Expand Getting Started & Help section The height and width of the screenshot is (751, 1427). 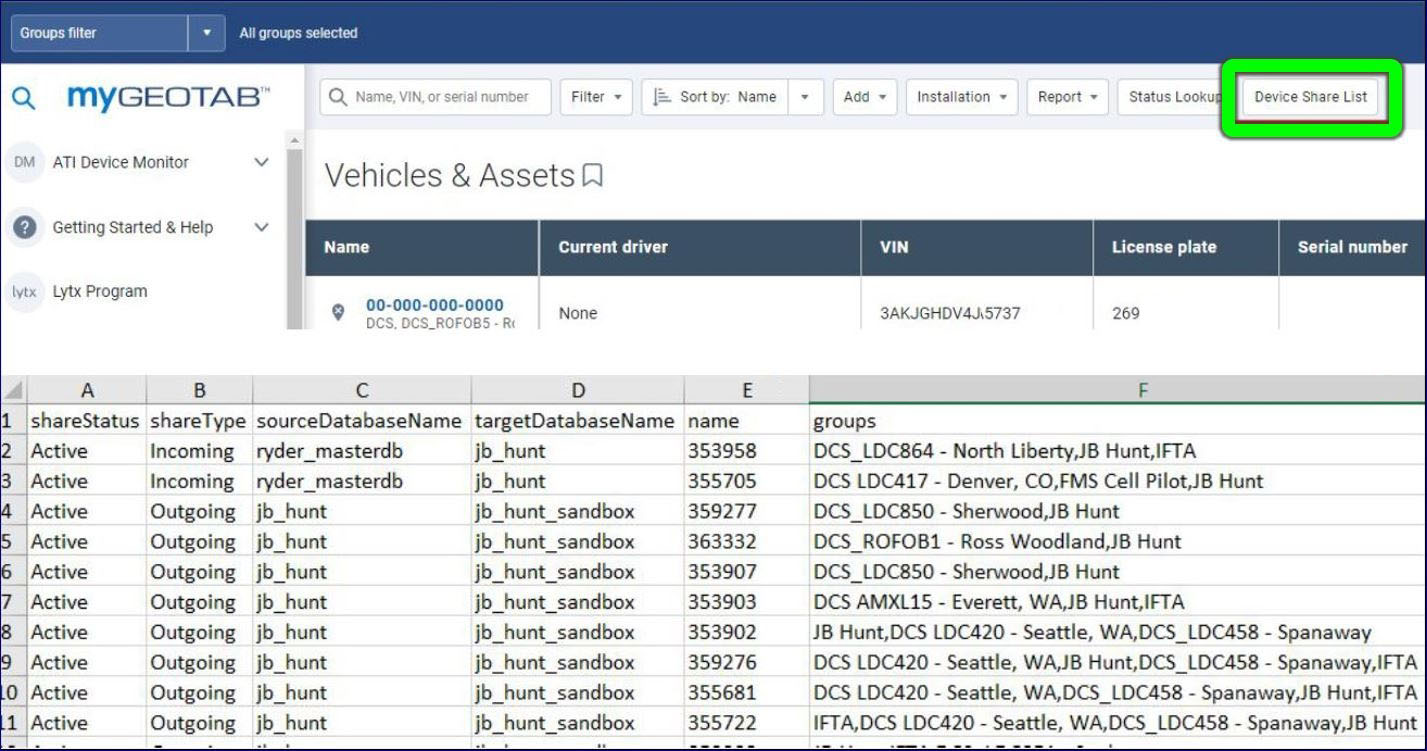click(261, 227)
